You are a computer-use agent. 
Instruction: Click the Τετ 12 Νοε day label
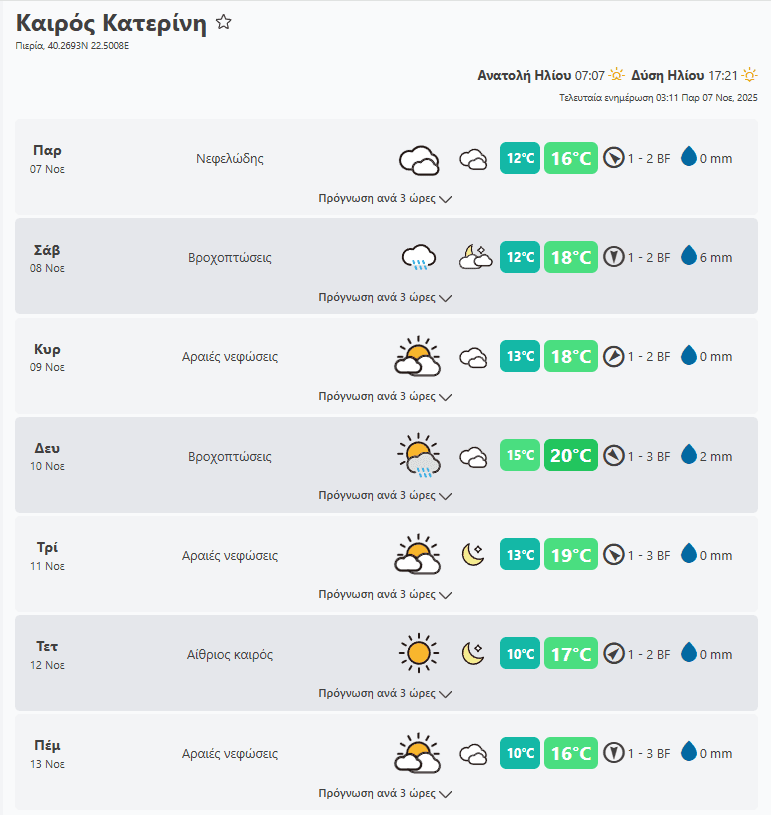click(47, 654)
